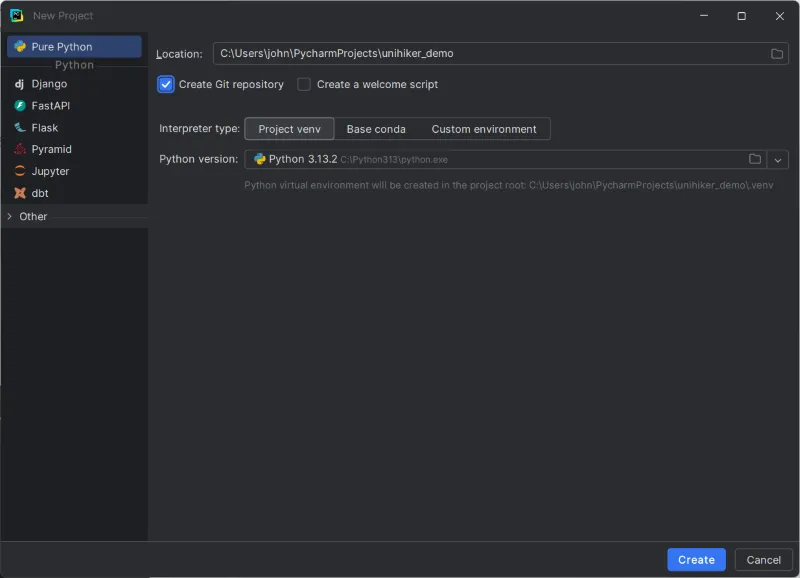Maximize the New Project window
The height and width of the screenshot is (578, 800).
742,16
